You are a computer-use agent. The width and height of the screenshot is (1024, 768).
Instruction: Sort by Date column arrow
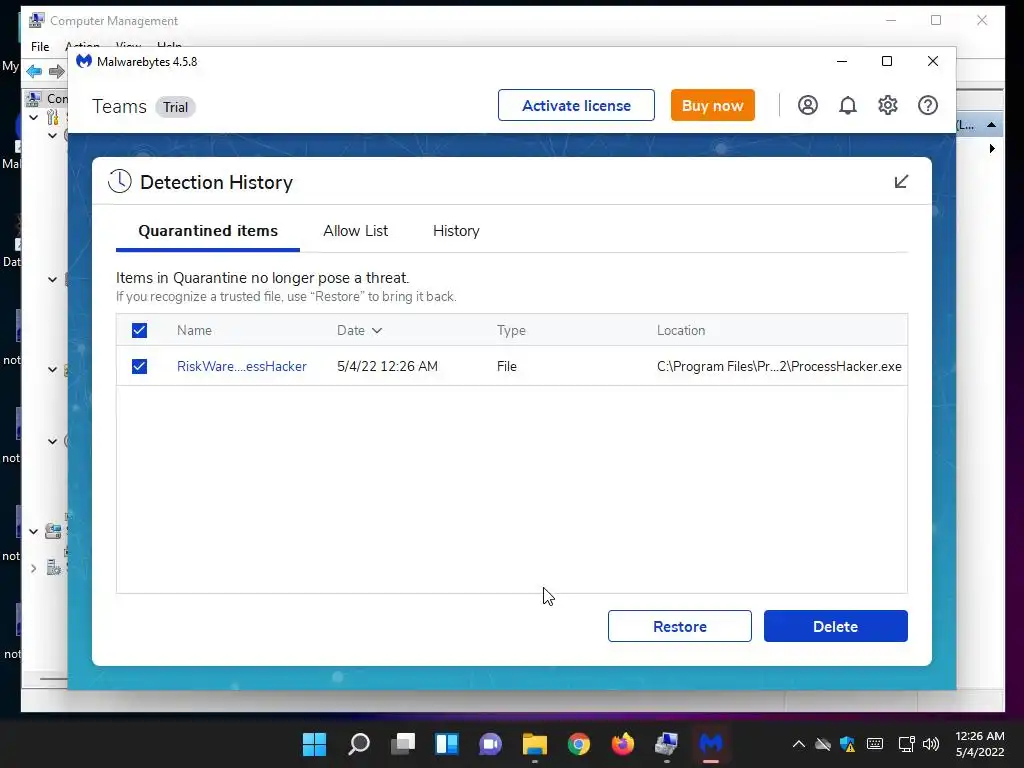(x=377, y=330)
